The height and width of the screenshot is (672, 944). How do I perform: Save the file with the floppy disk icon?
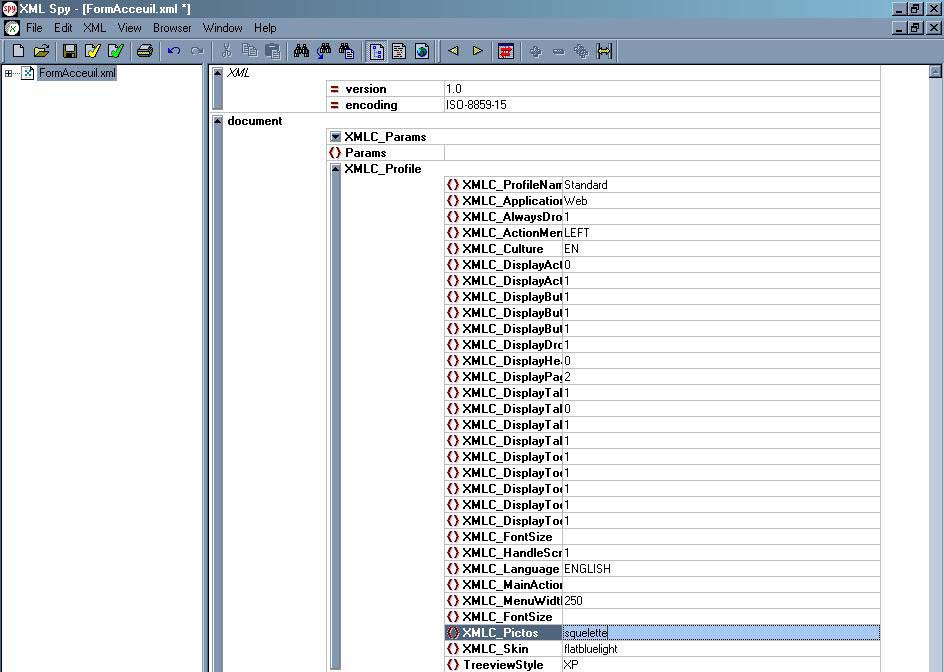tap(70, 51)
